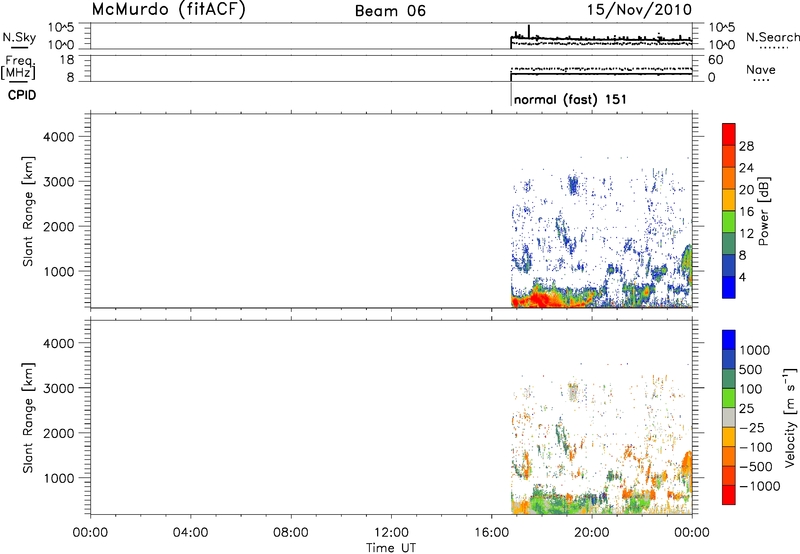This screenshot has width=800, height=554.
Task: Click the Slant Range label of velocity panel
Action: [28, 418]
